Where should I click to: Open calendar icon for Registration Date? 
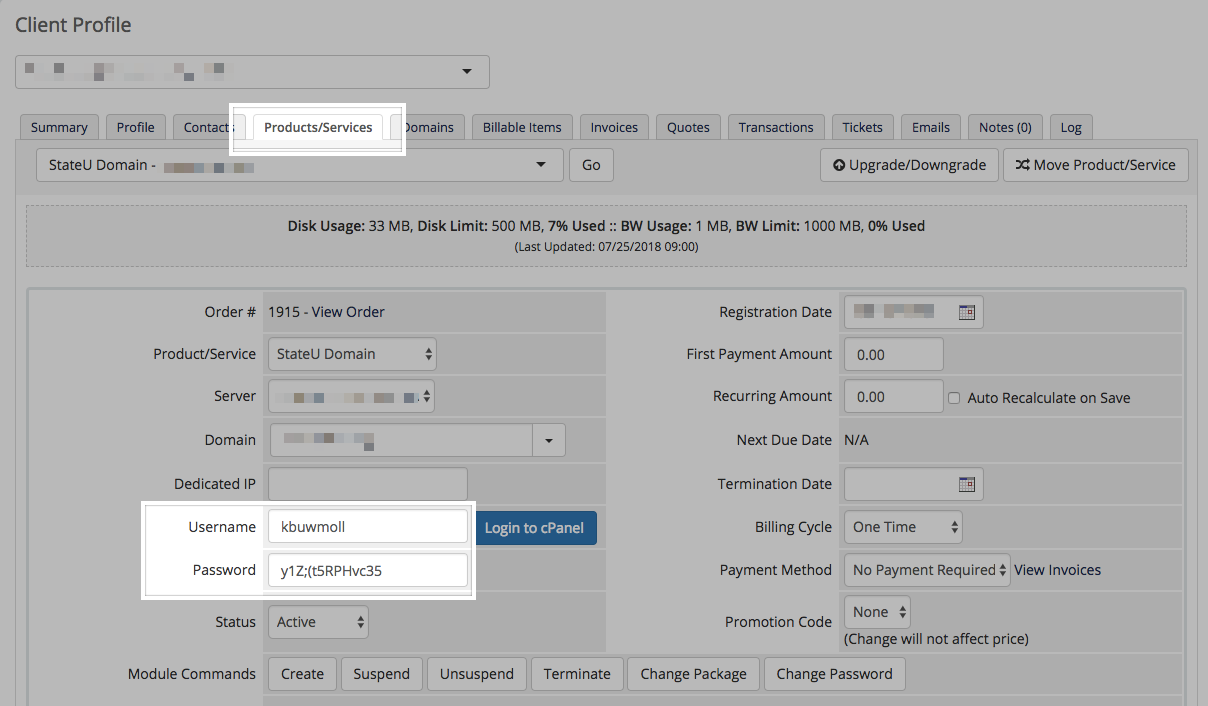point(966,312)
